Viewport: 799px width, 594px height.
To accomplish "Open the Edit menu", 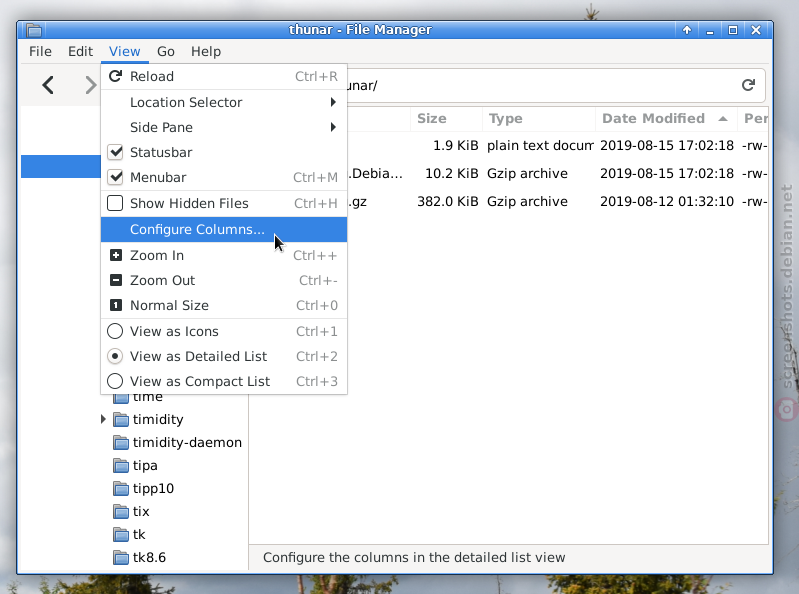I will (81, 51).
